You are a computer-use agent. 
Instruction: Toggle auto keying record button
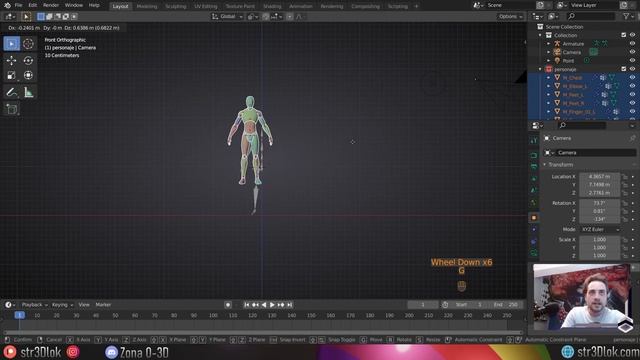(x=228, y=305)
